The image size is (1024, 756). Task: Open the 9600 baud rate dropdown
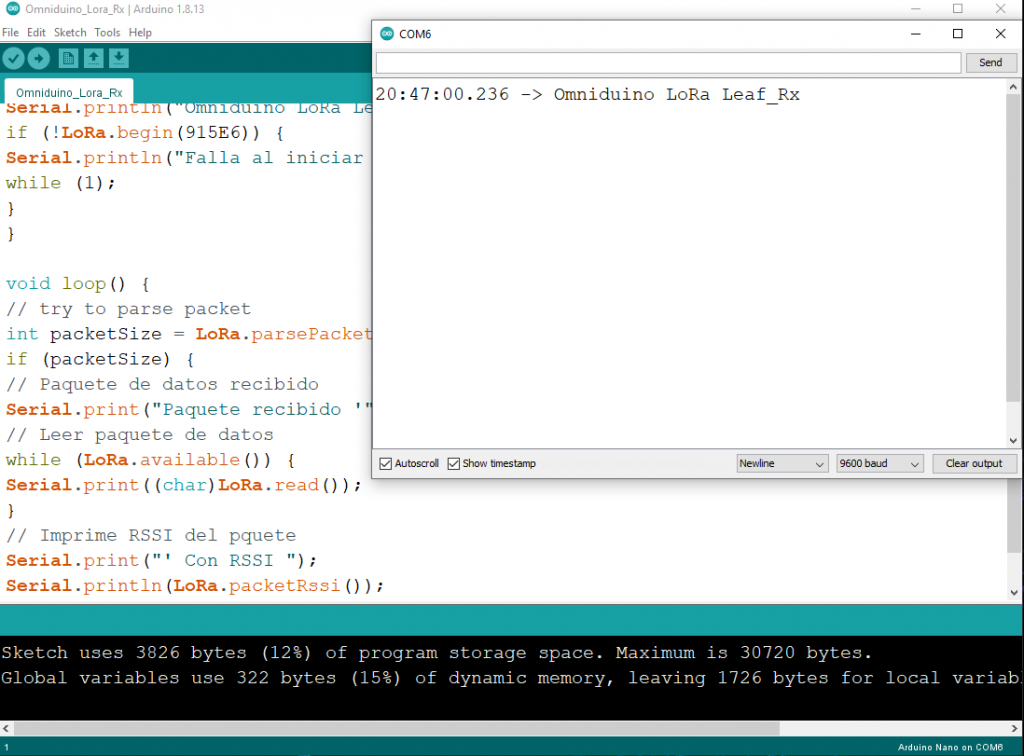coord(880,464)
